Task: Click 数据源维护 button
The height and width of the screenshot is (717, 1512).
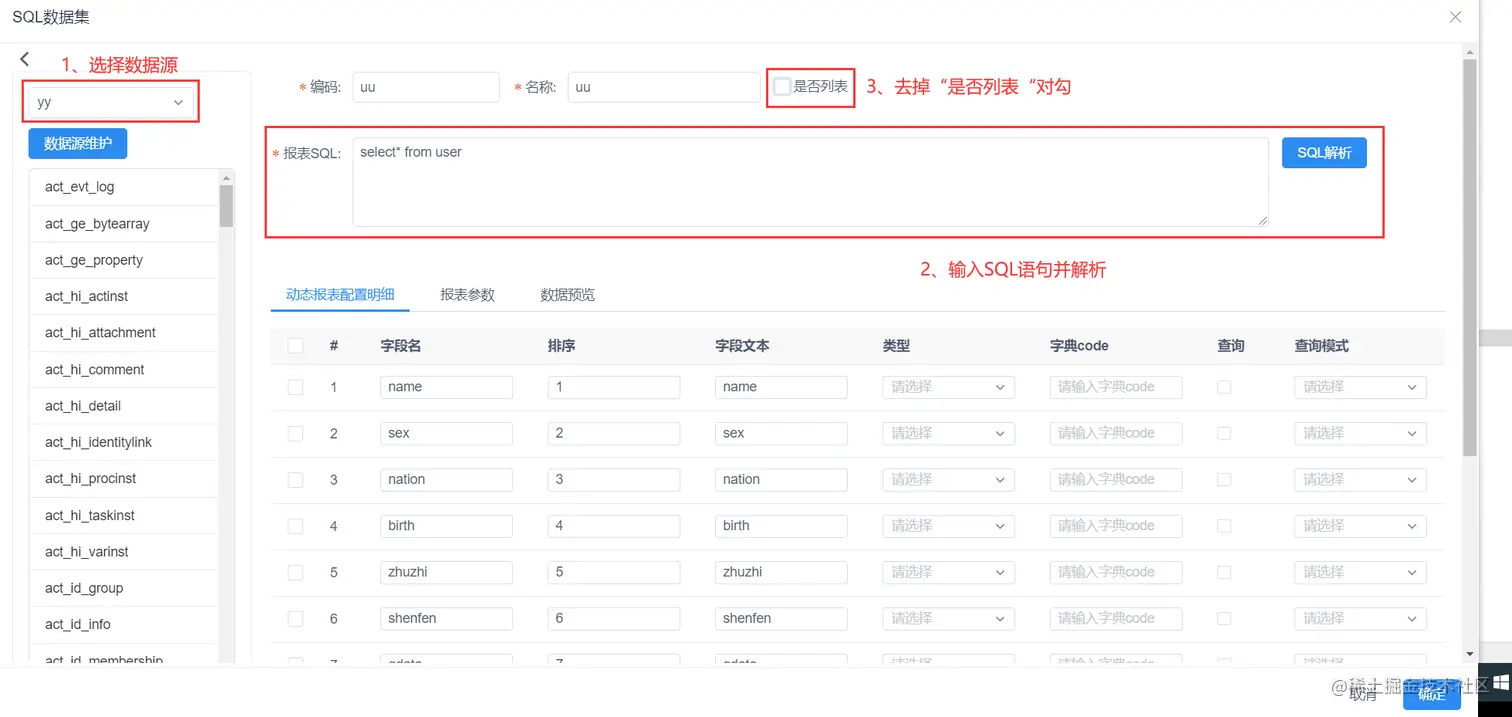Action: [78, 143]
